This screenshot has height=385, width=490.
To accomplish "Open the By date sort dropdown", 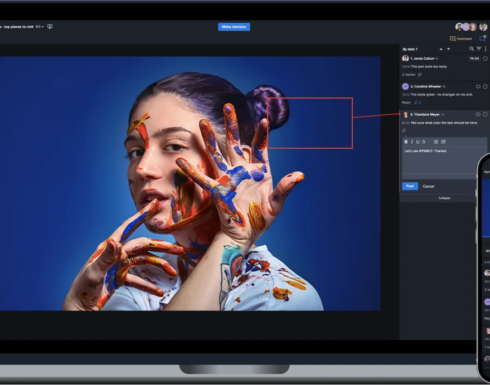I will pyautogui.click(x=410, y=49).
